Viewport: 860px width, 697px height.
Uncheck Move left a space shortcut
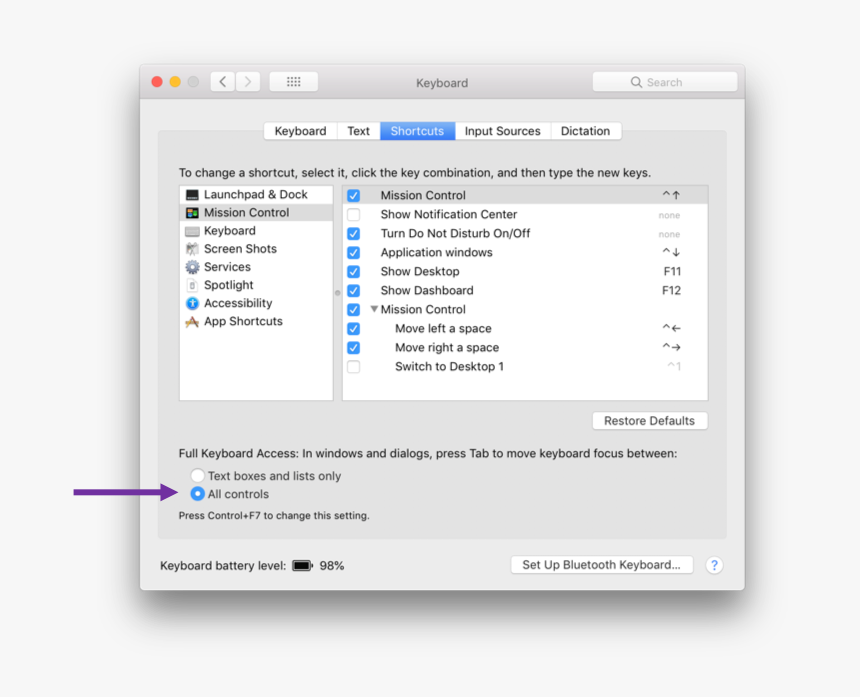pyautogui.click(x=354, y=328)
